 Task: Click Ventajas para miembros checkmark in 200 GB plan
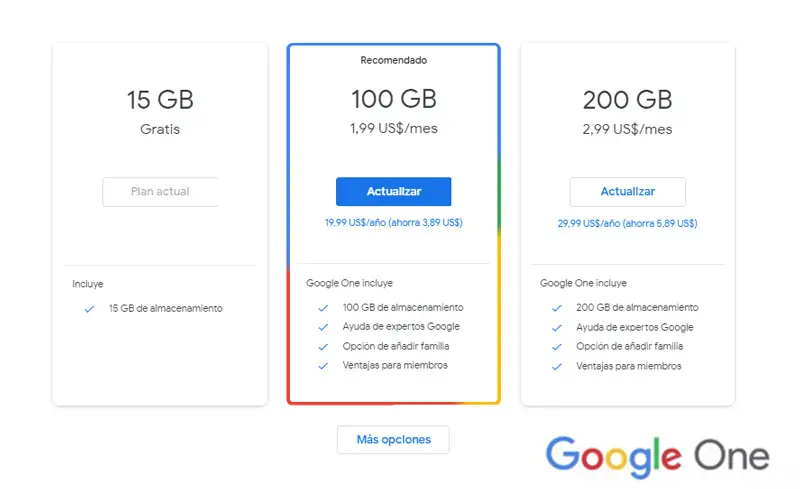click(x=557, y=367)
